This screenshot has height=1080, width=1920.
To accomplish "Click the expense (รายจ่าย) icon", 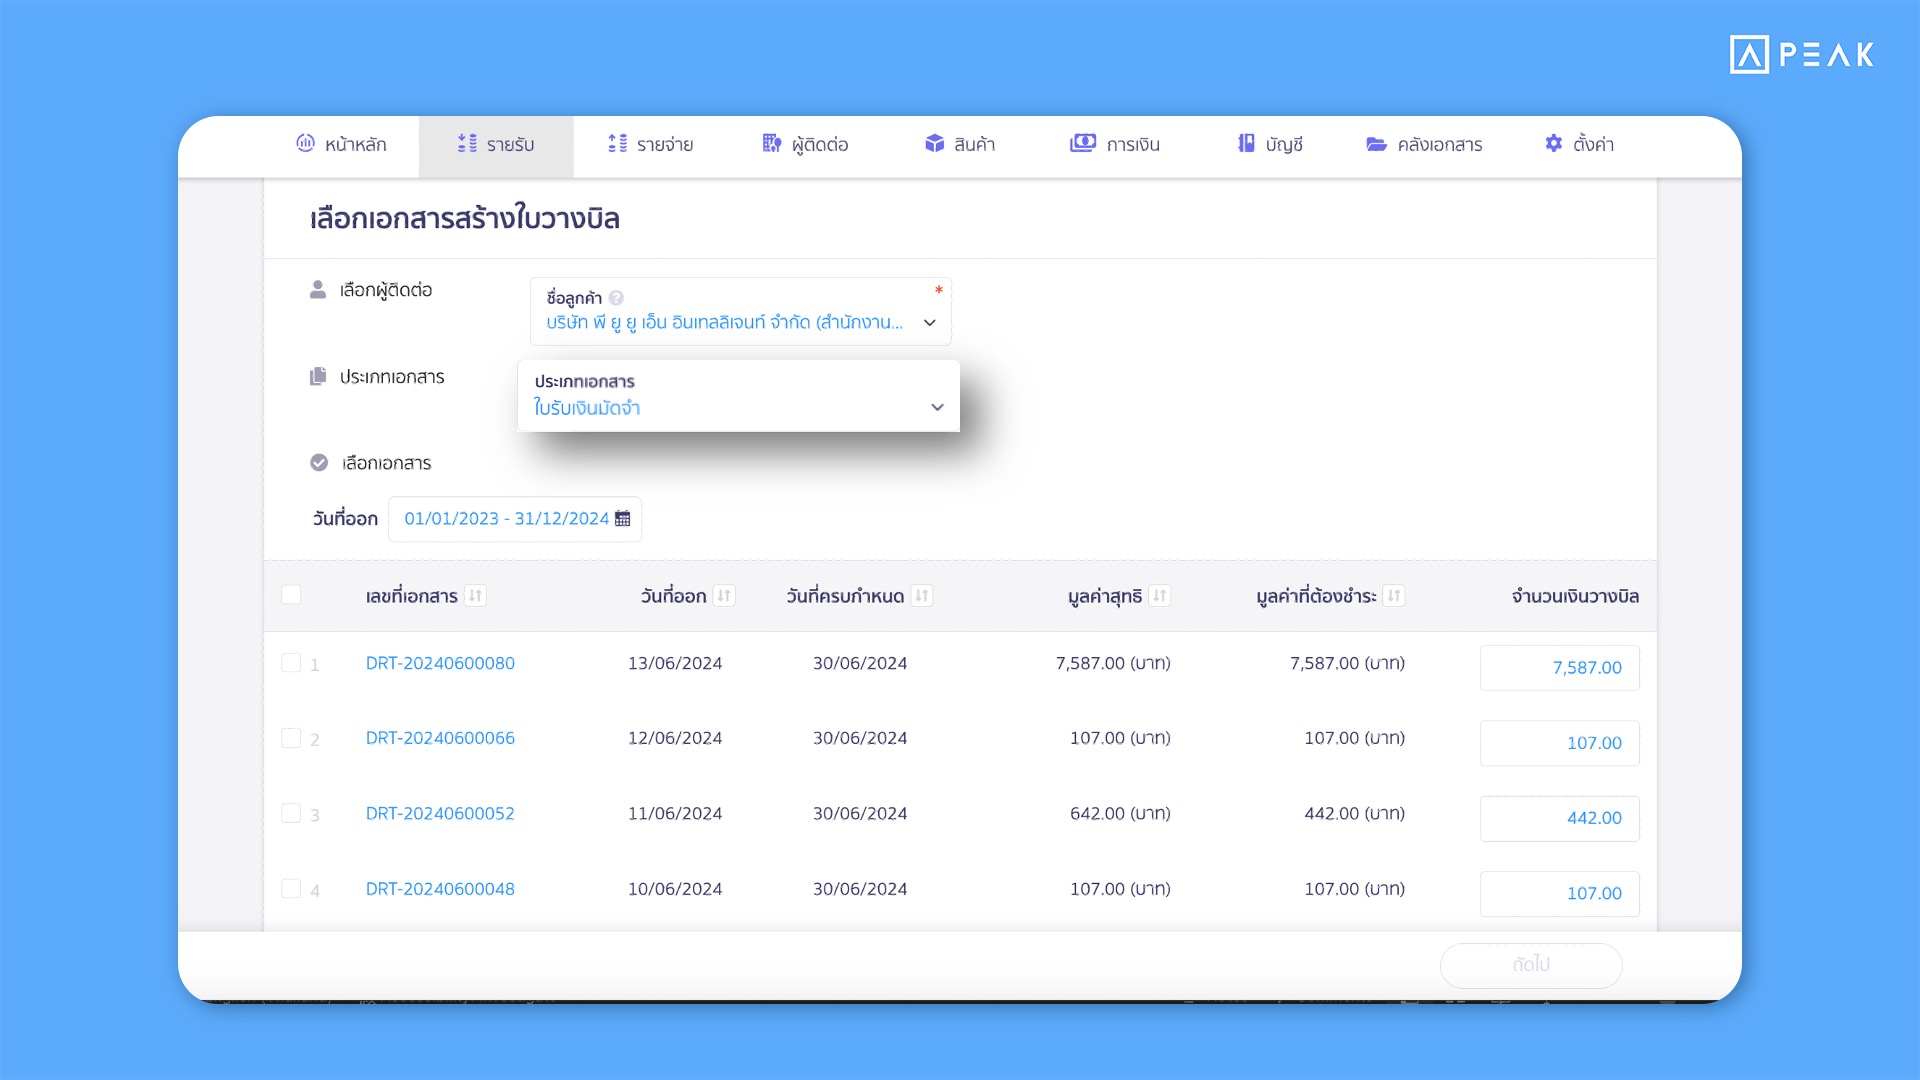I will coord(617,143).
